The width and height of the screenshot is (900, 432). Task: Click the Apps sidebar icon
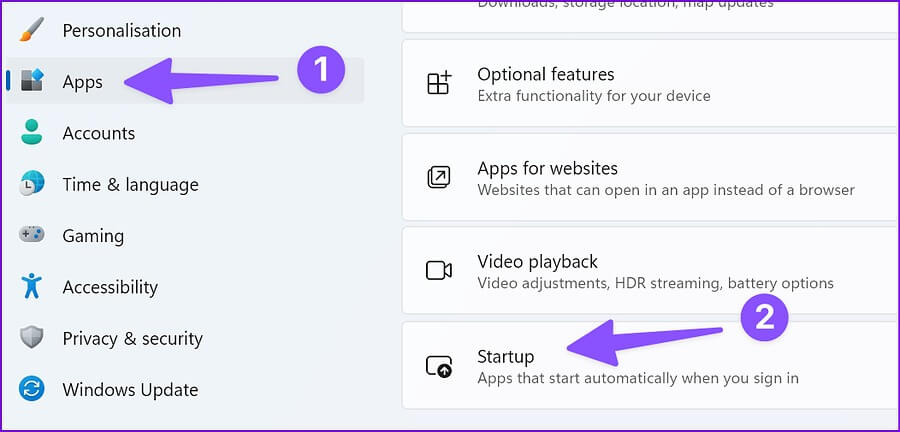[x=32, y=81]
